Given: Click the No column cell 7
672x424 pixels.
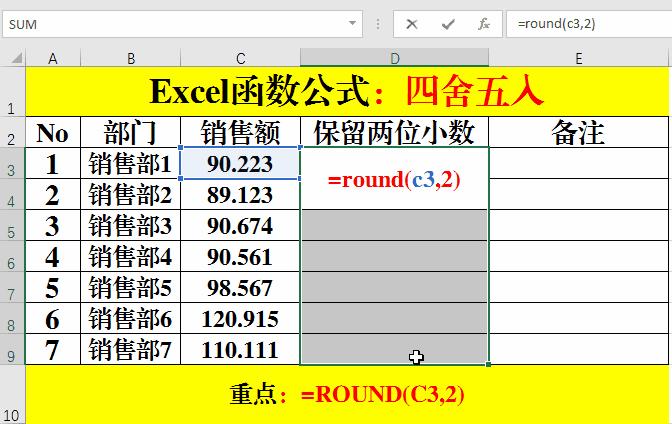Looking at the screenshot, I should point(53,349).
